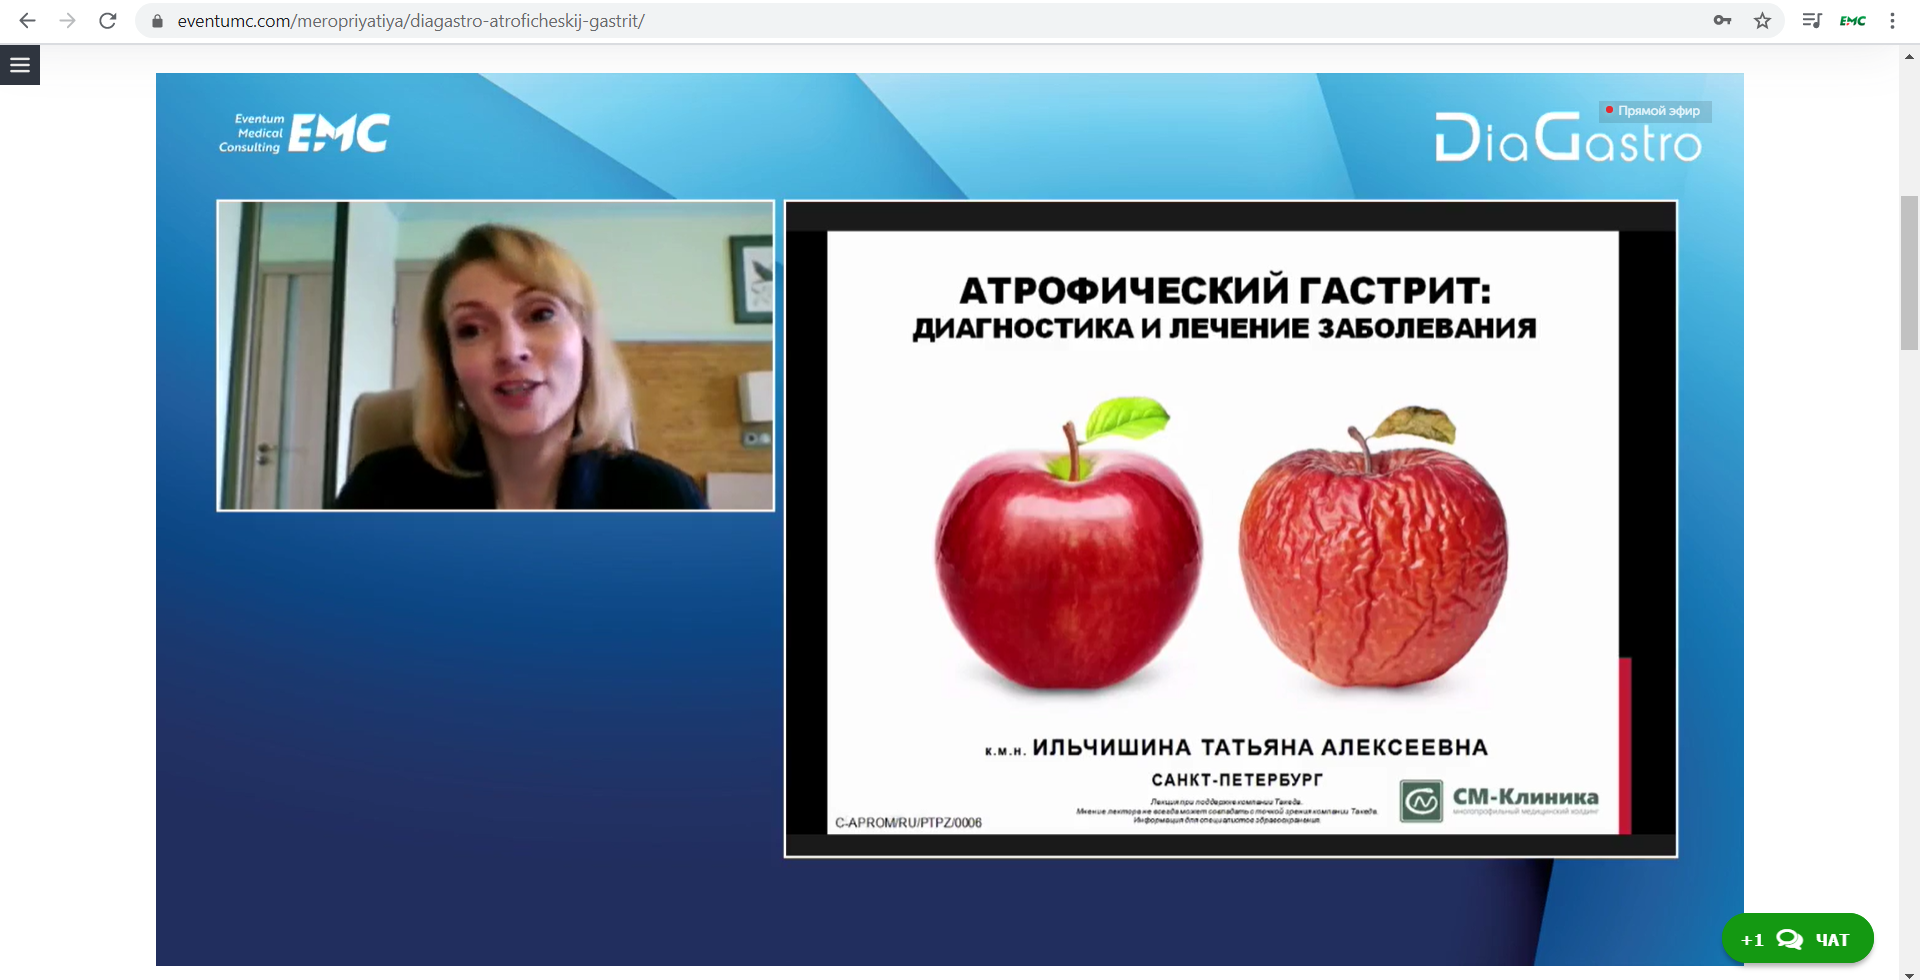Open the media controls icon in toolbar

tap(1811, 21)
